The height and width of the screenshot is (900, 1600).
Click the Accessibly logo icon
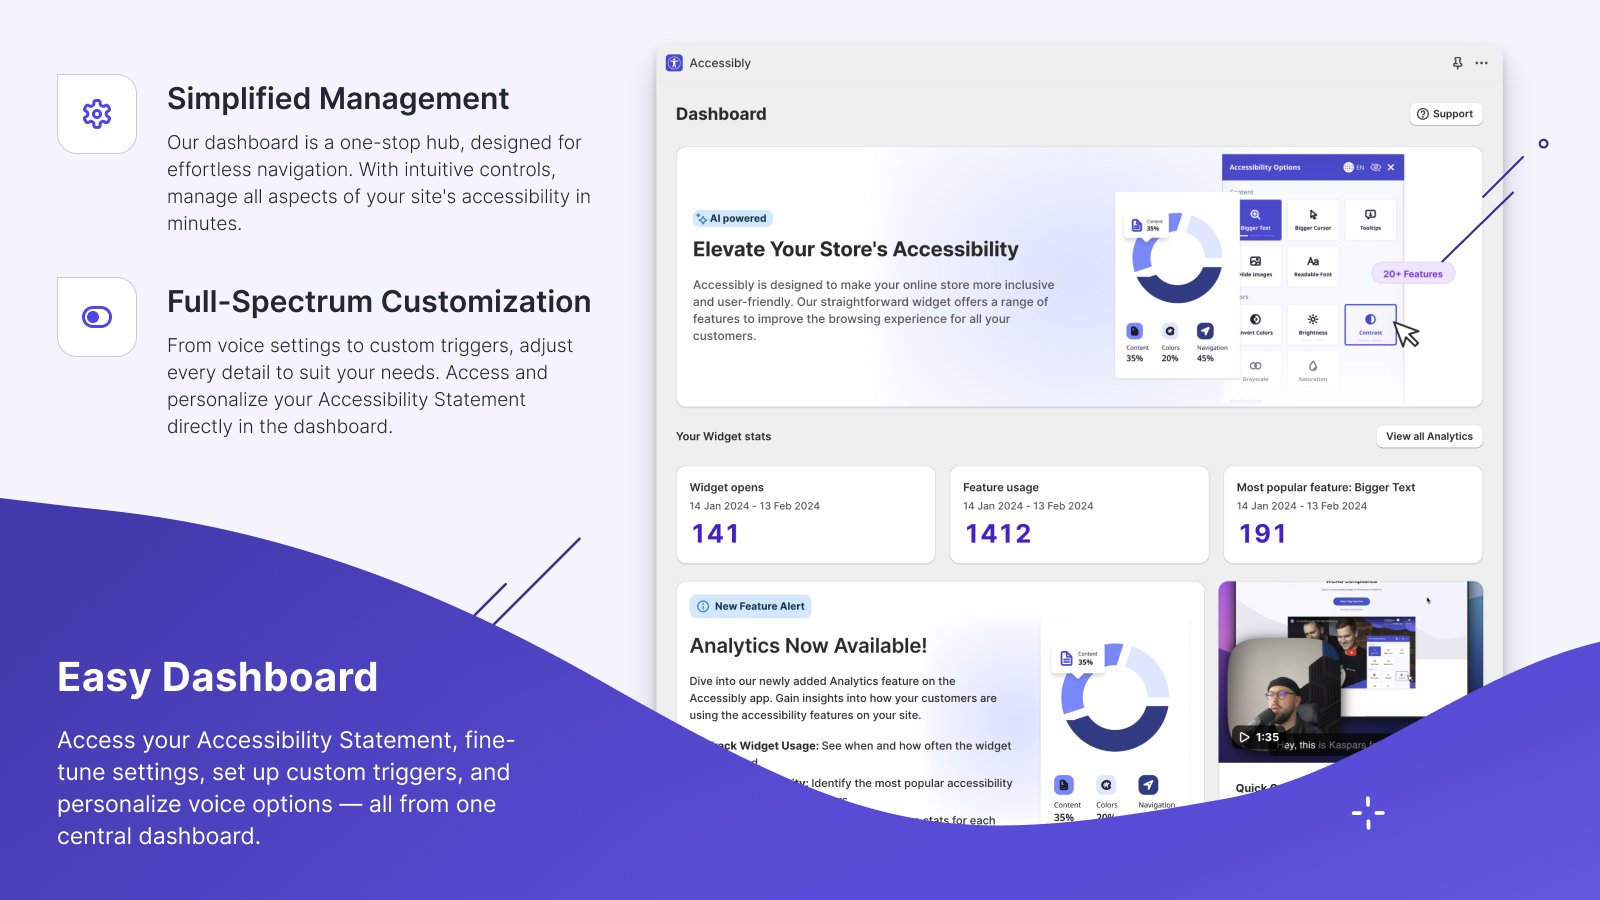(673, 62)
